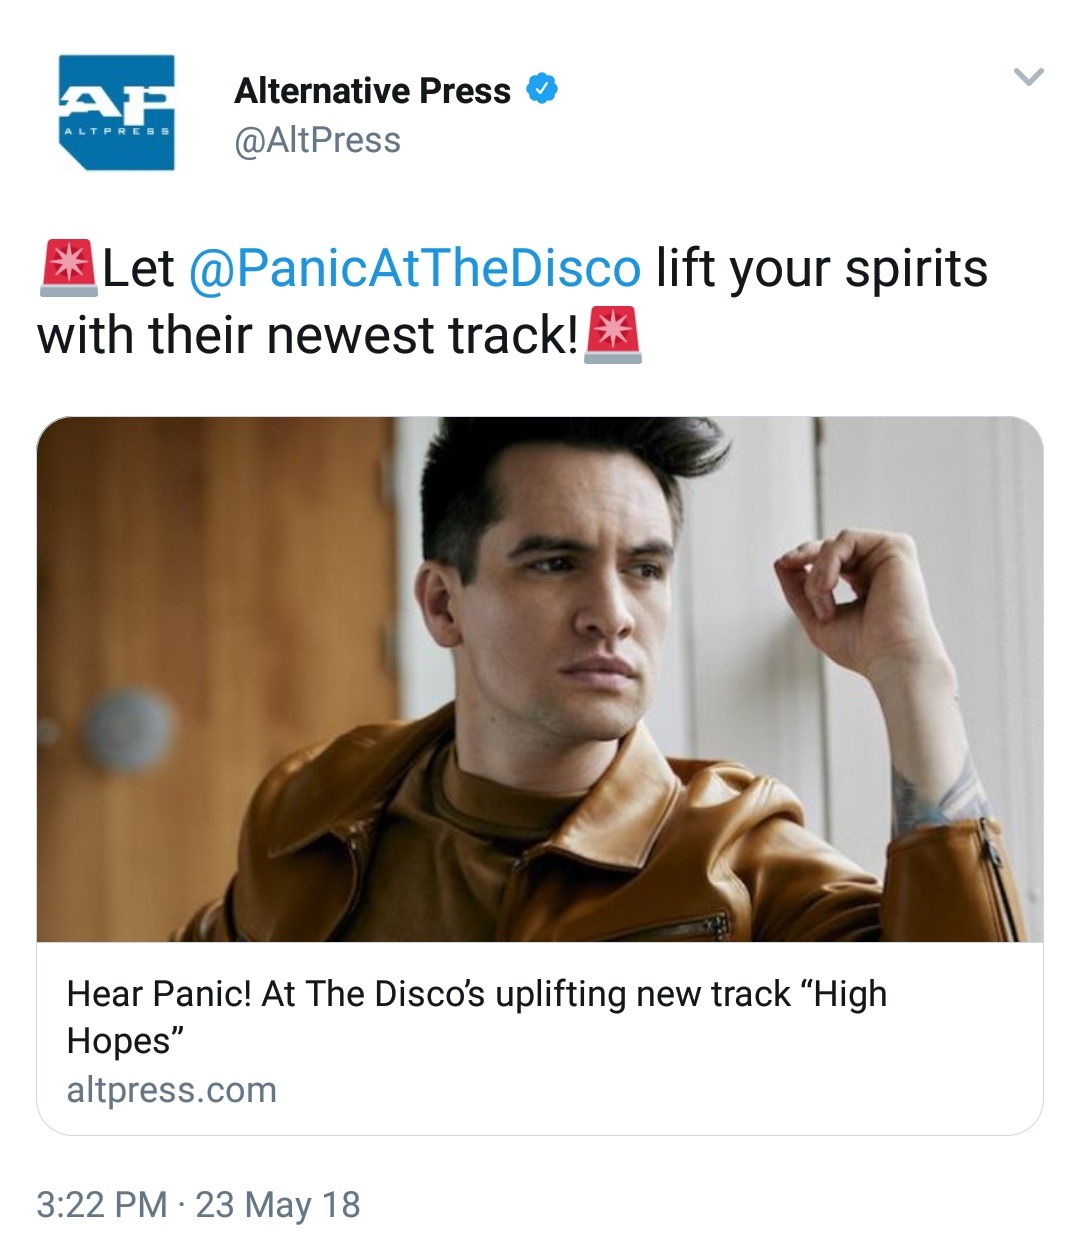Tap the @AltPress handle
This screenshot has width=1079, height=1257.
[317, 140]
